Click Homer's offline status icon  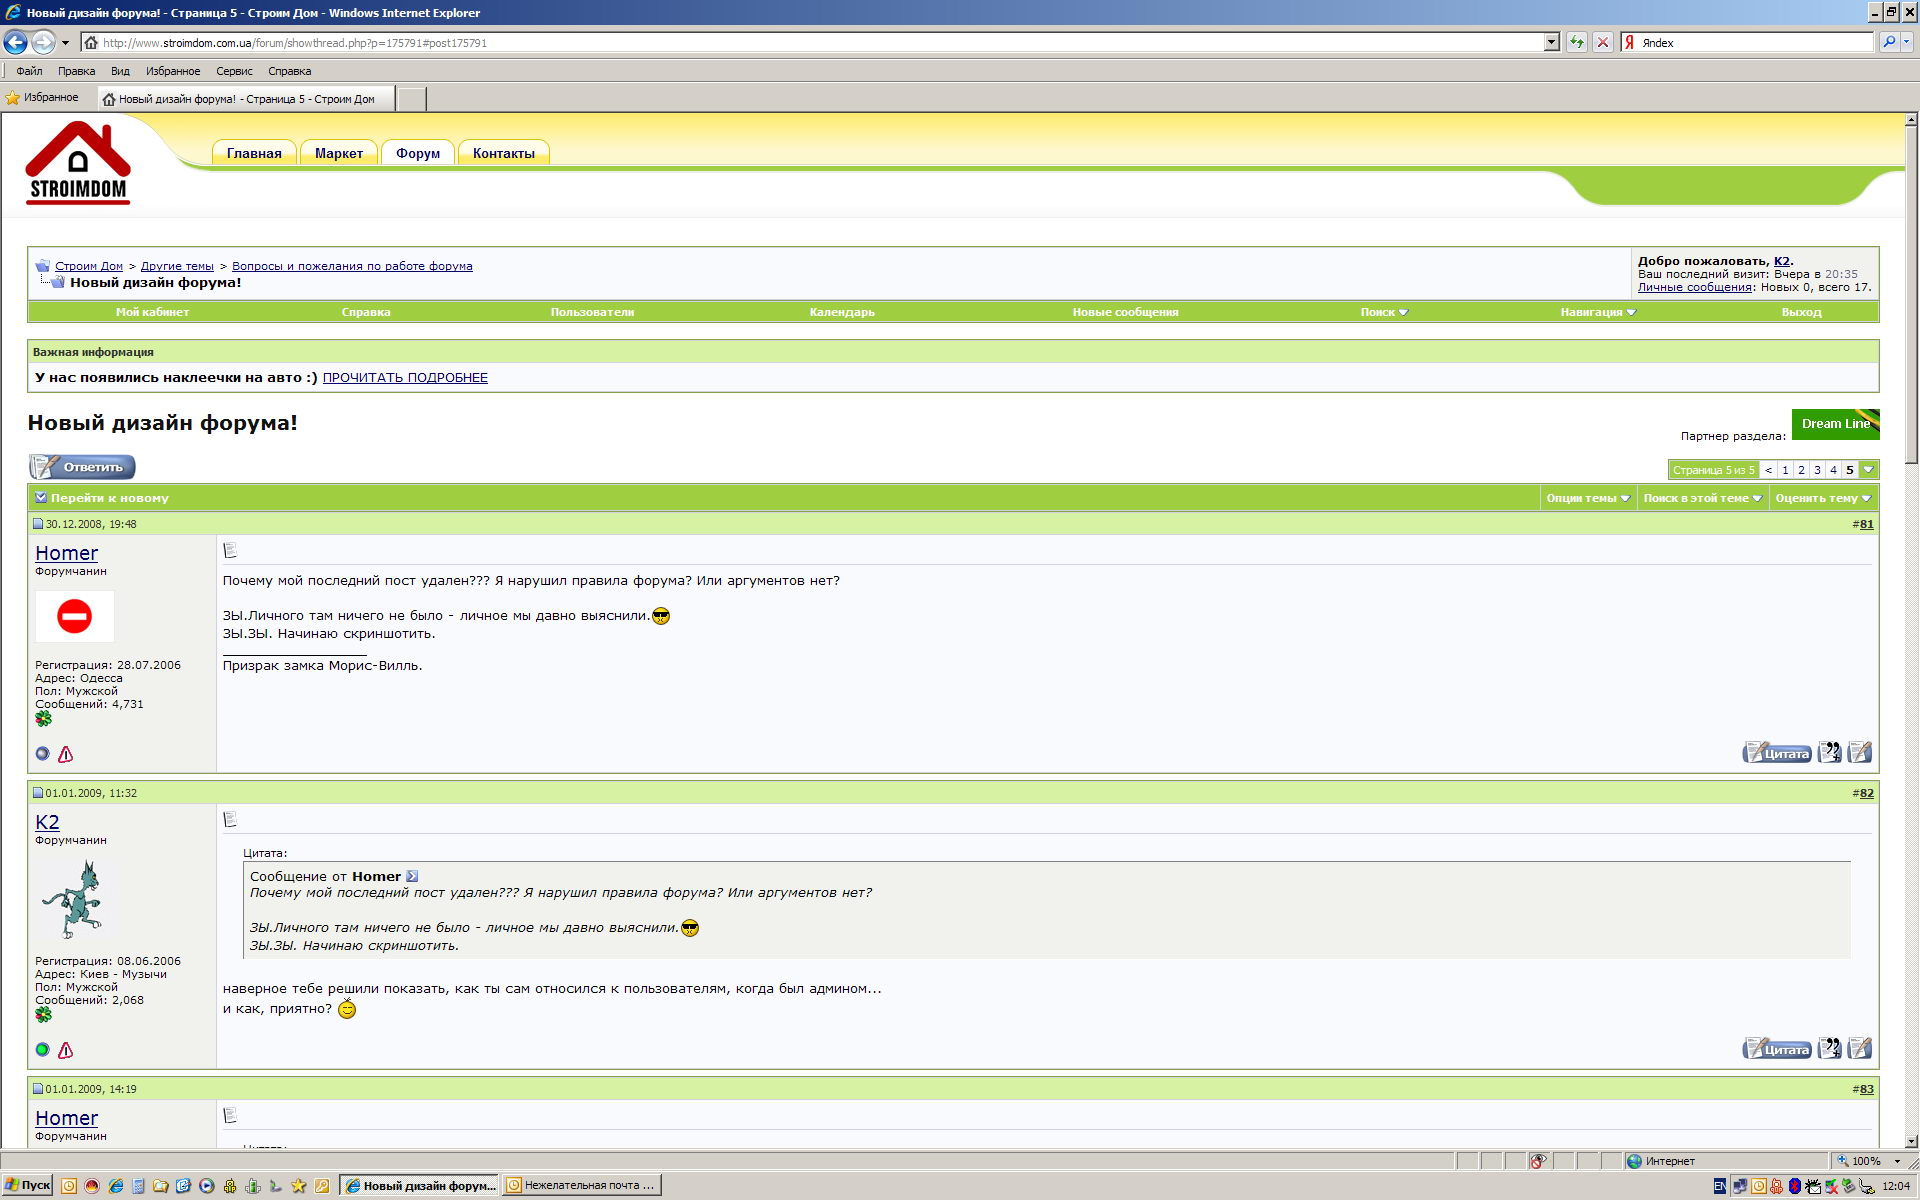(42, 754)
